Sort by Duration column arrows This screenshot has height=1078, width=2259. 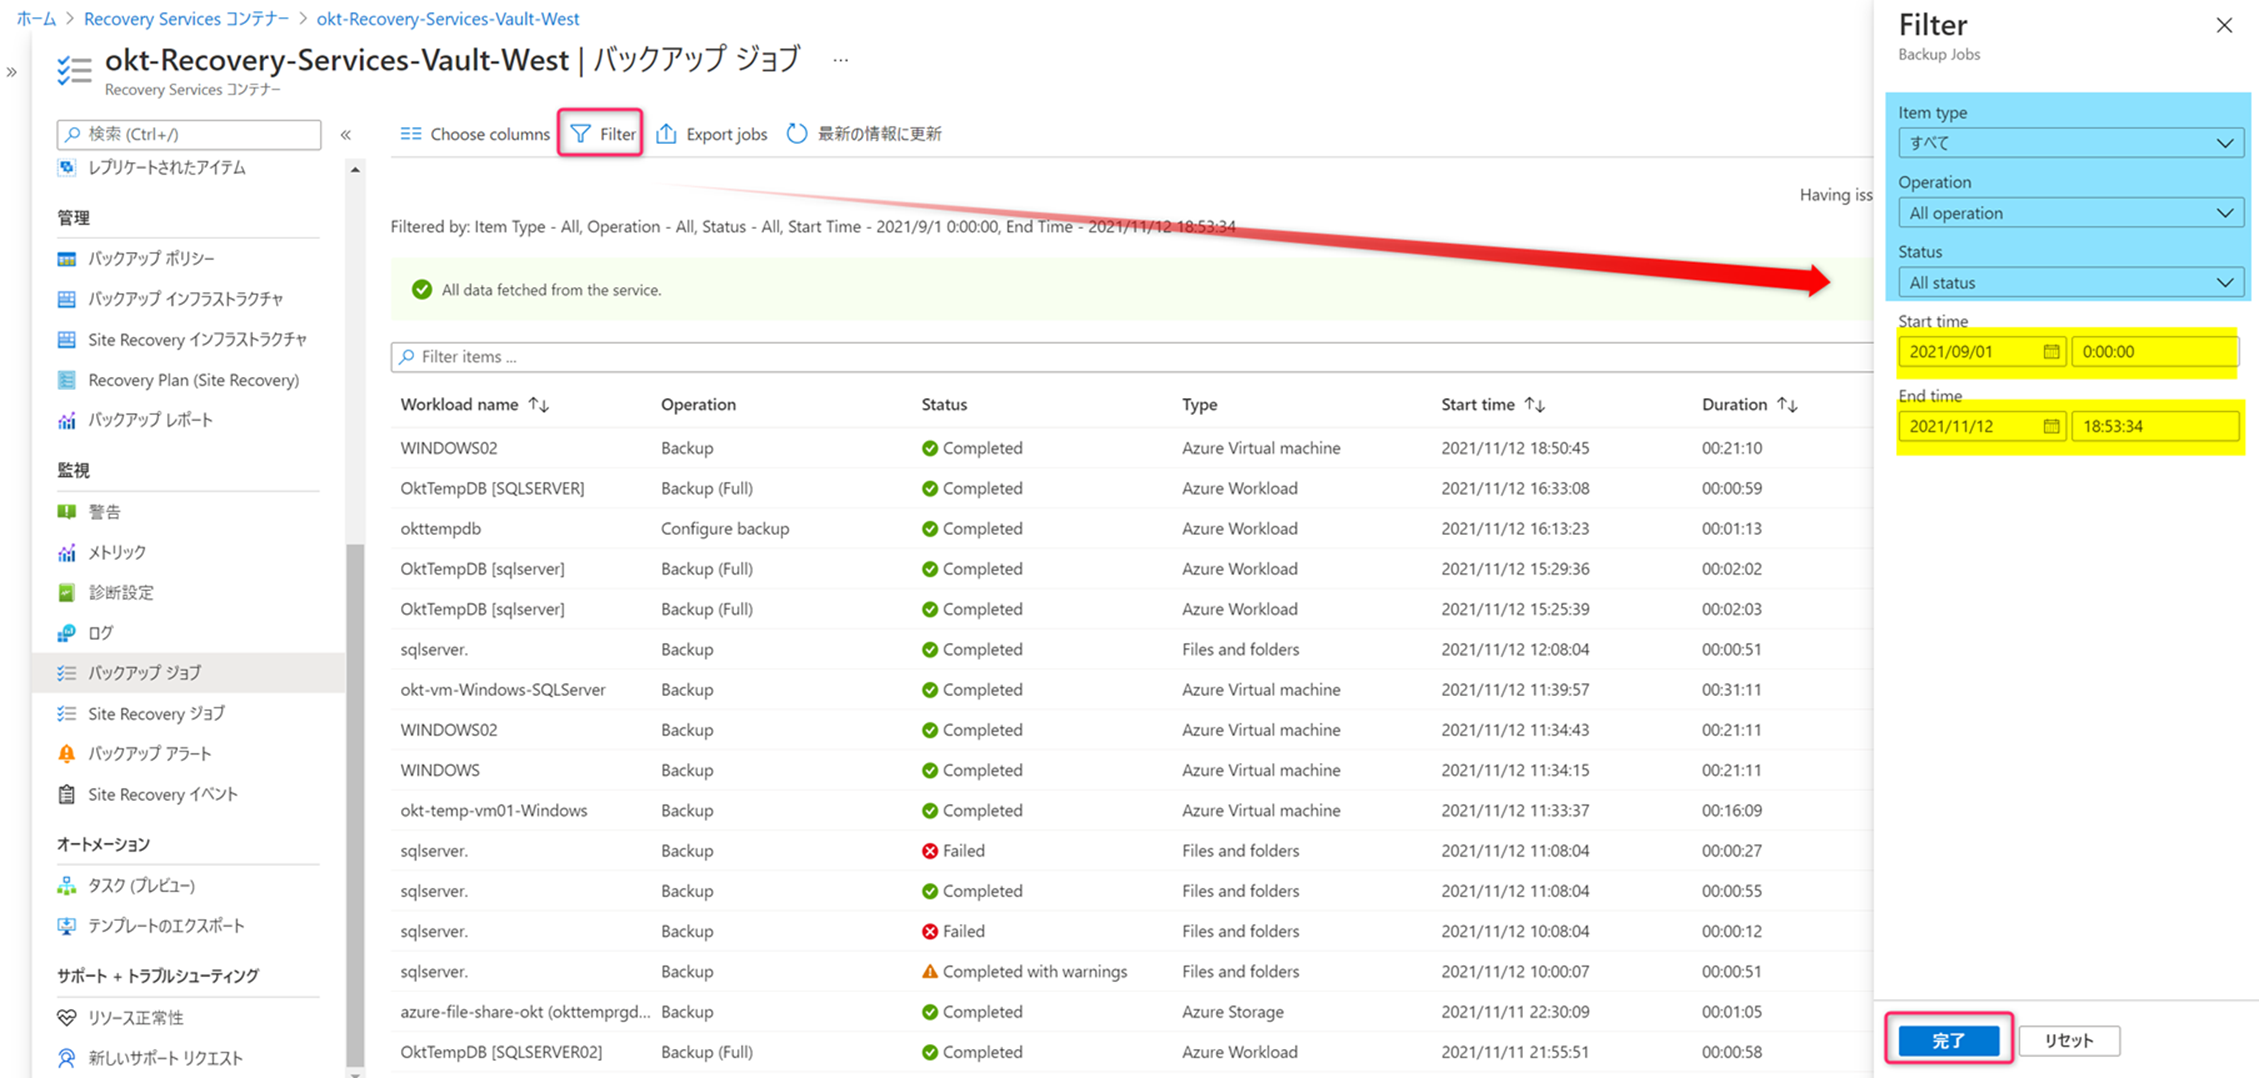click(1787, 405)
